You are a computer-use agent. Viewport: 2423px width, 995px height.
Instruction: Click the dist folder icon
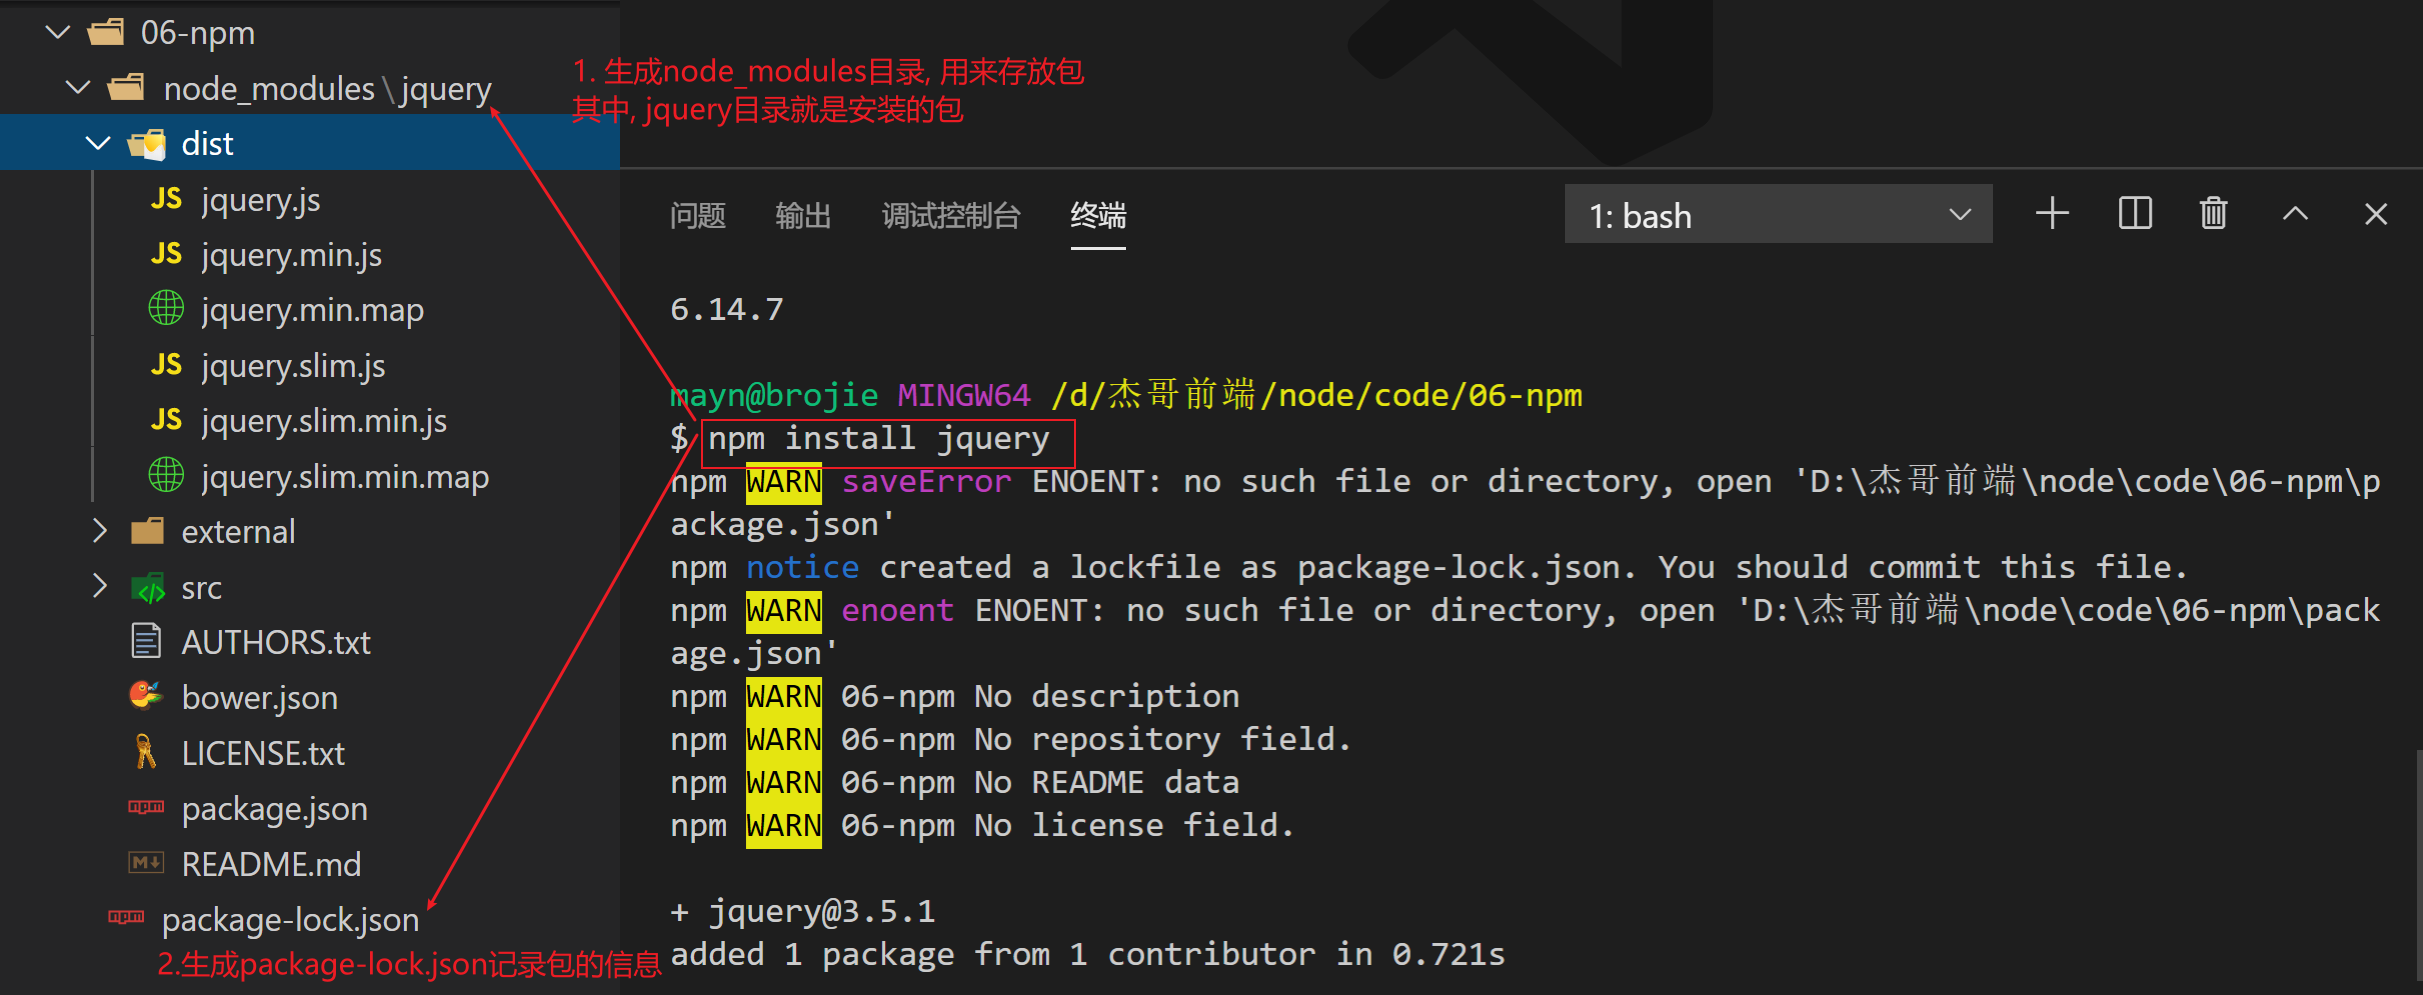(x=147, y=145)
